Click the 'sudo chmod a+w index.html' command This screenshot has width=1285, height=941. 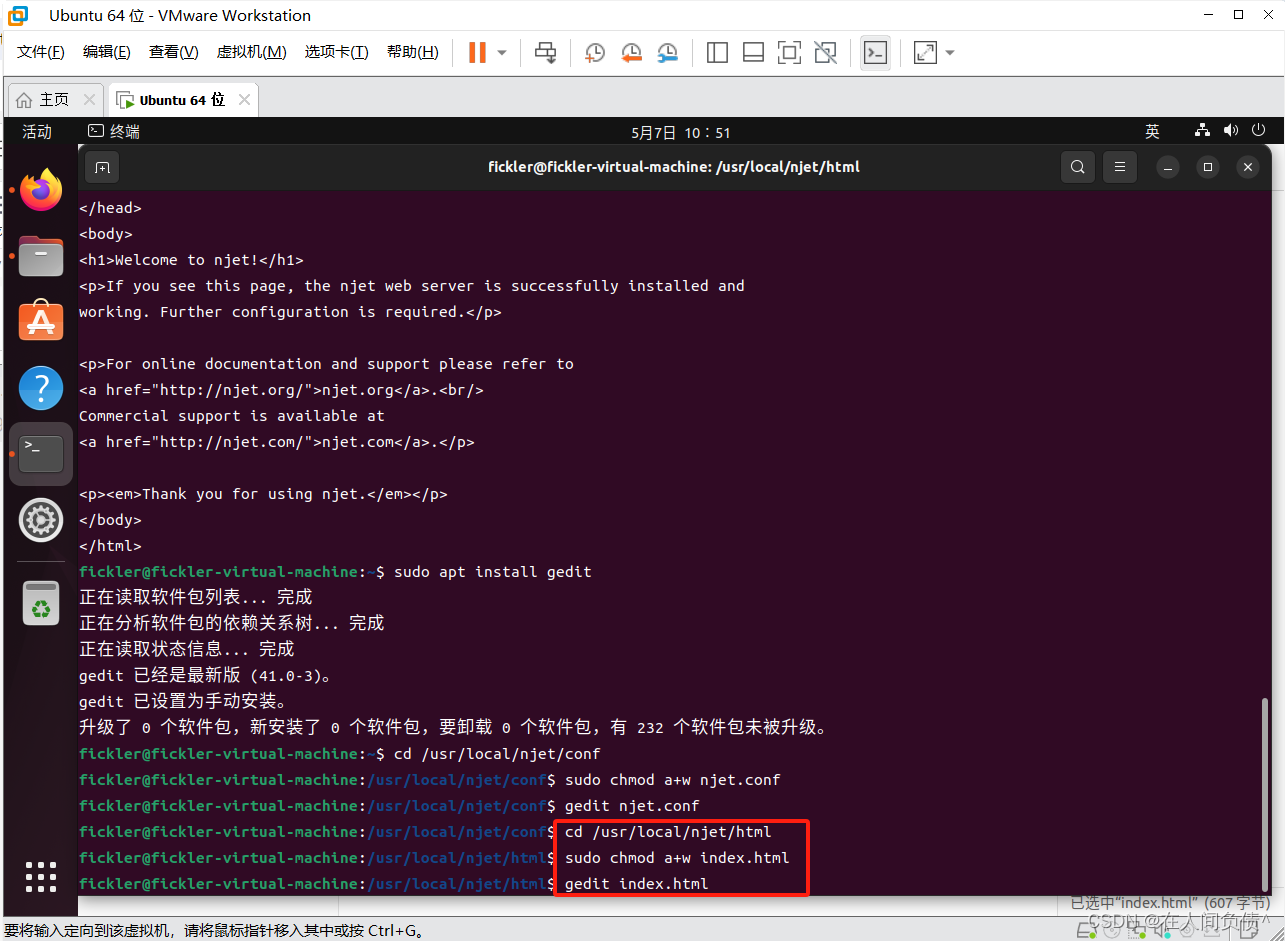[677, 858]
